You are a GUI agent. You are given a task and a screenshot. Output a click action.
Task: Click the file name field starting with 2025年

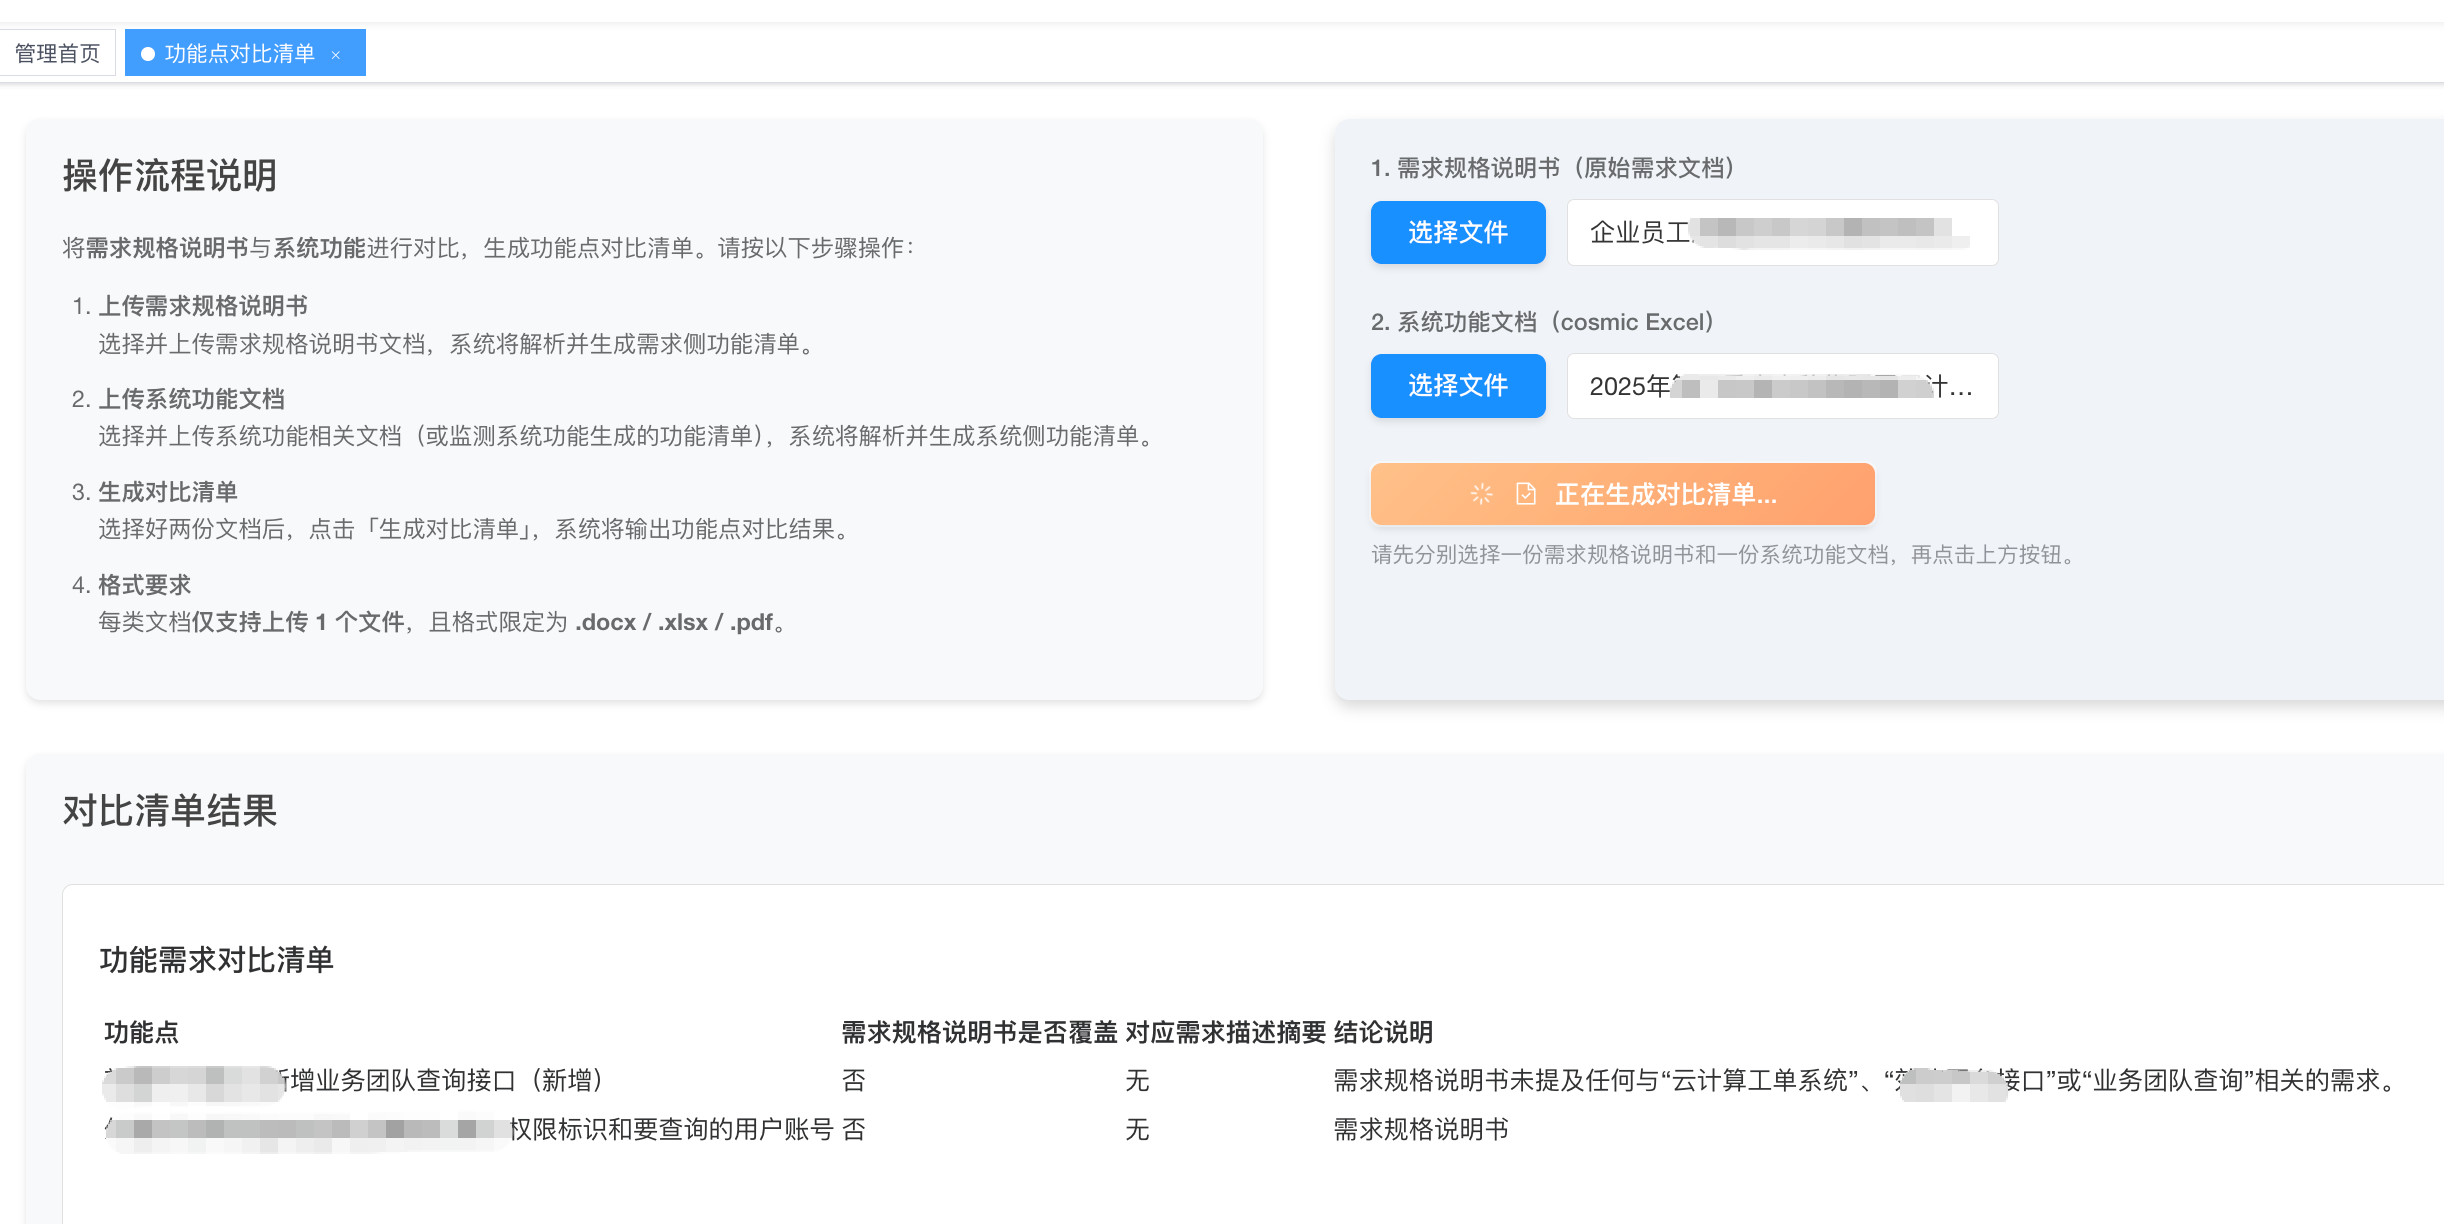pos(1781,385)
